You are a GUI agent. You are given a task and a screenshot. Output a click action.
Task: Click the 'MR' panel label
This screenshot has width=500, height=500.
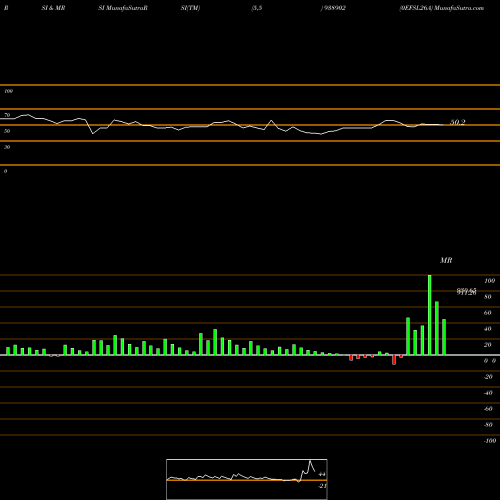tap(446, 260)
